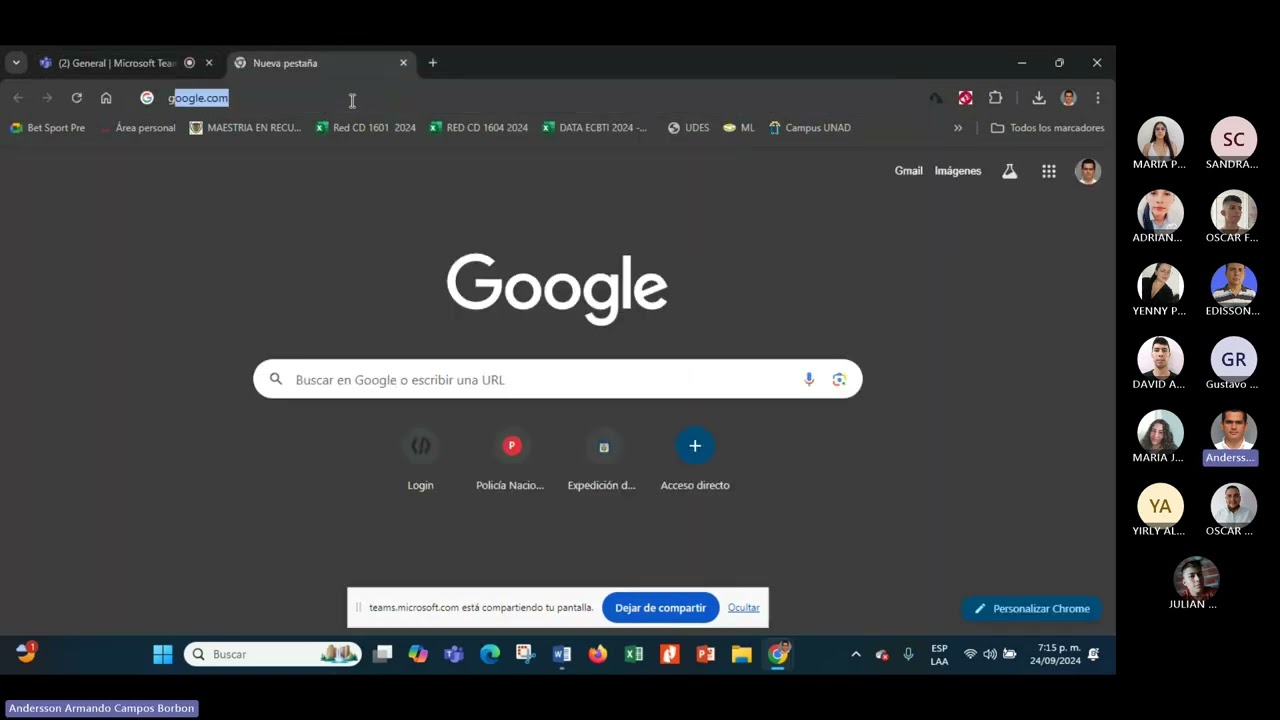Open the RED CD 1604 2024 bookmark
Image resolution: width=1280 pixels, height=720 pixels.
click(479, 128)
